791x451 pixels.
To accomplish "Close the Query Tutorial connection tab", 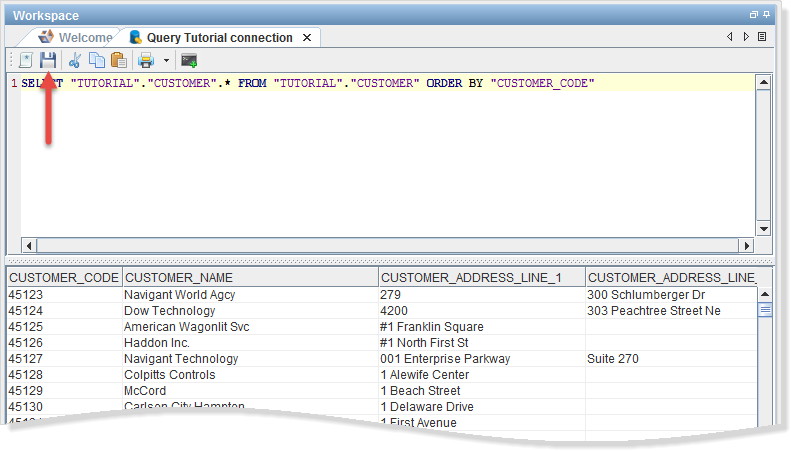I will click(307, 38).
